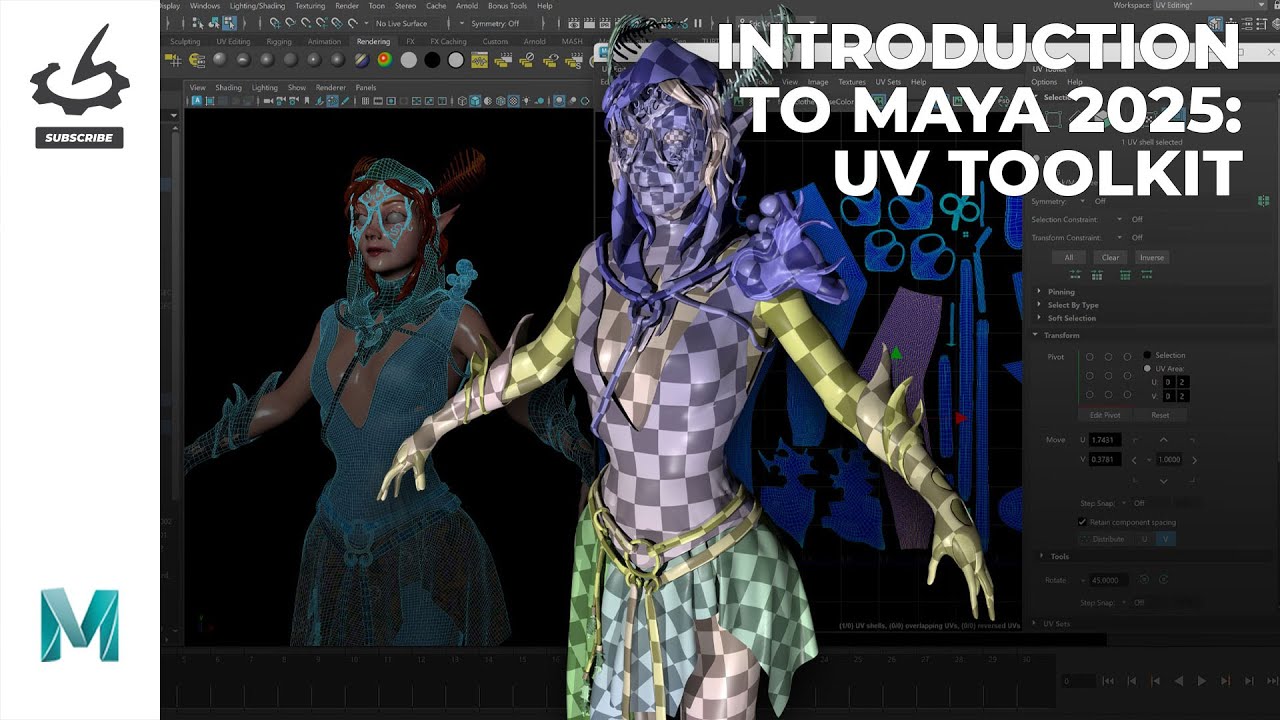
Task: Open the Bonus Tools menu
Action: [x=507, y=5]
